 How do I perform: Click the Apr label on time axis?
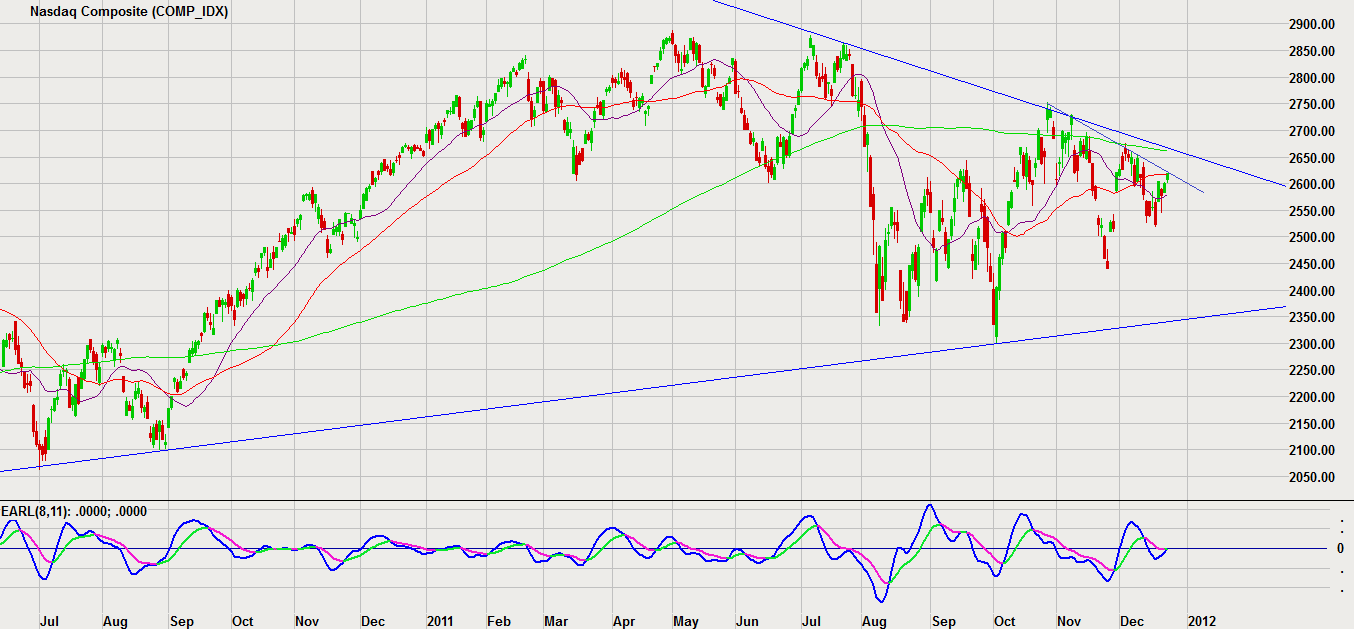coord(624,621)
